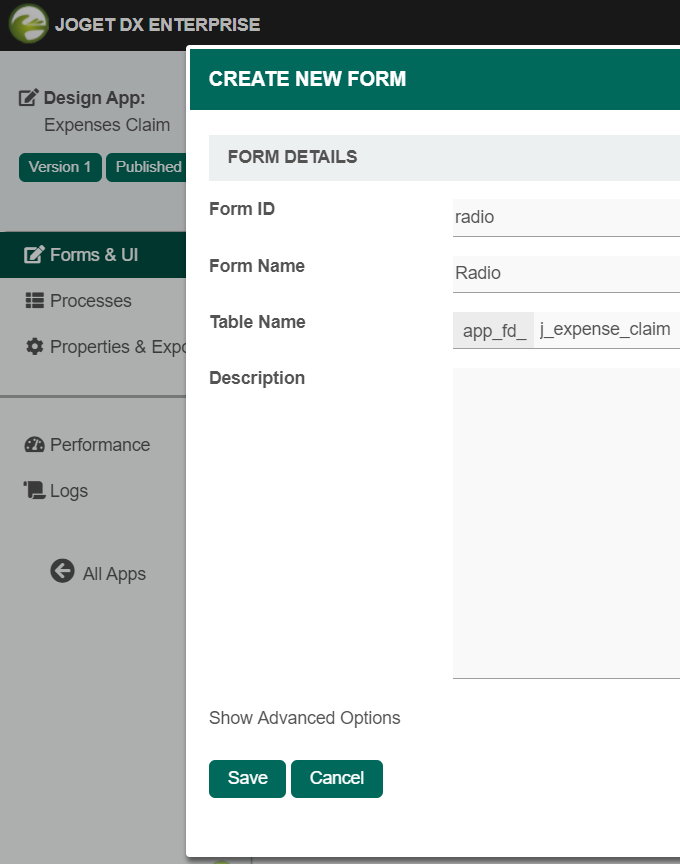Click the Expenses Claim app name
Viewport: 680px width, 864px height.
pyautogui.click(x=107, y=125)
